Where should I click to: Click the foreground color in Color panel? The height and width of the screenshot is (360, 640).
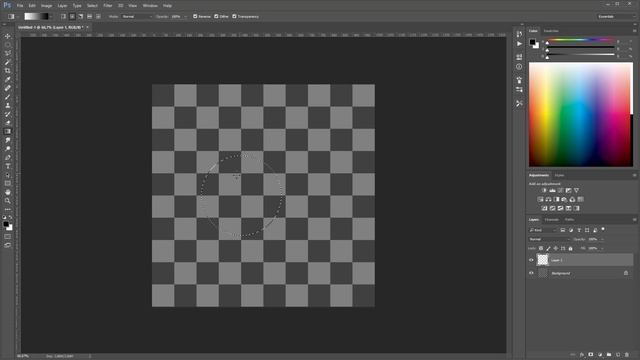click(x=532, y=42)
